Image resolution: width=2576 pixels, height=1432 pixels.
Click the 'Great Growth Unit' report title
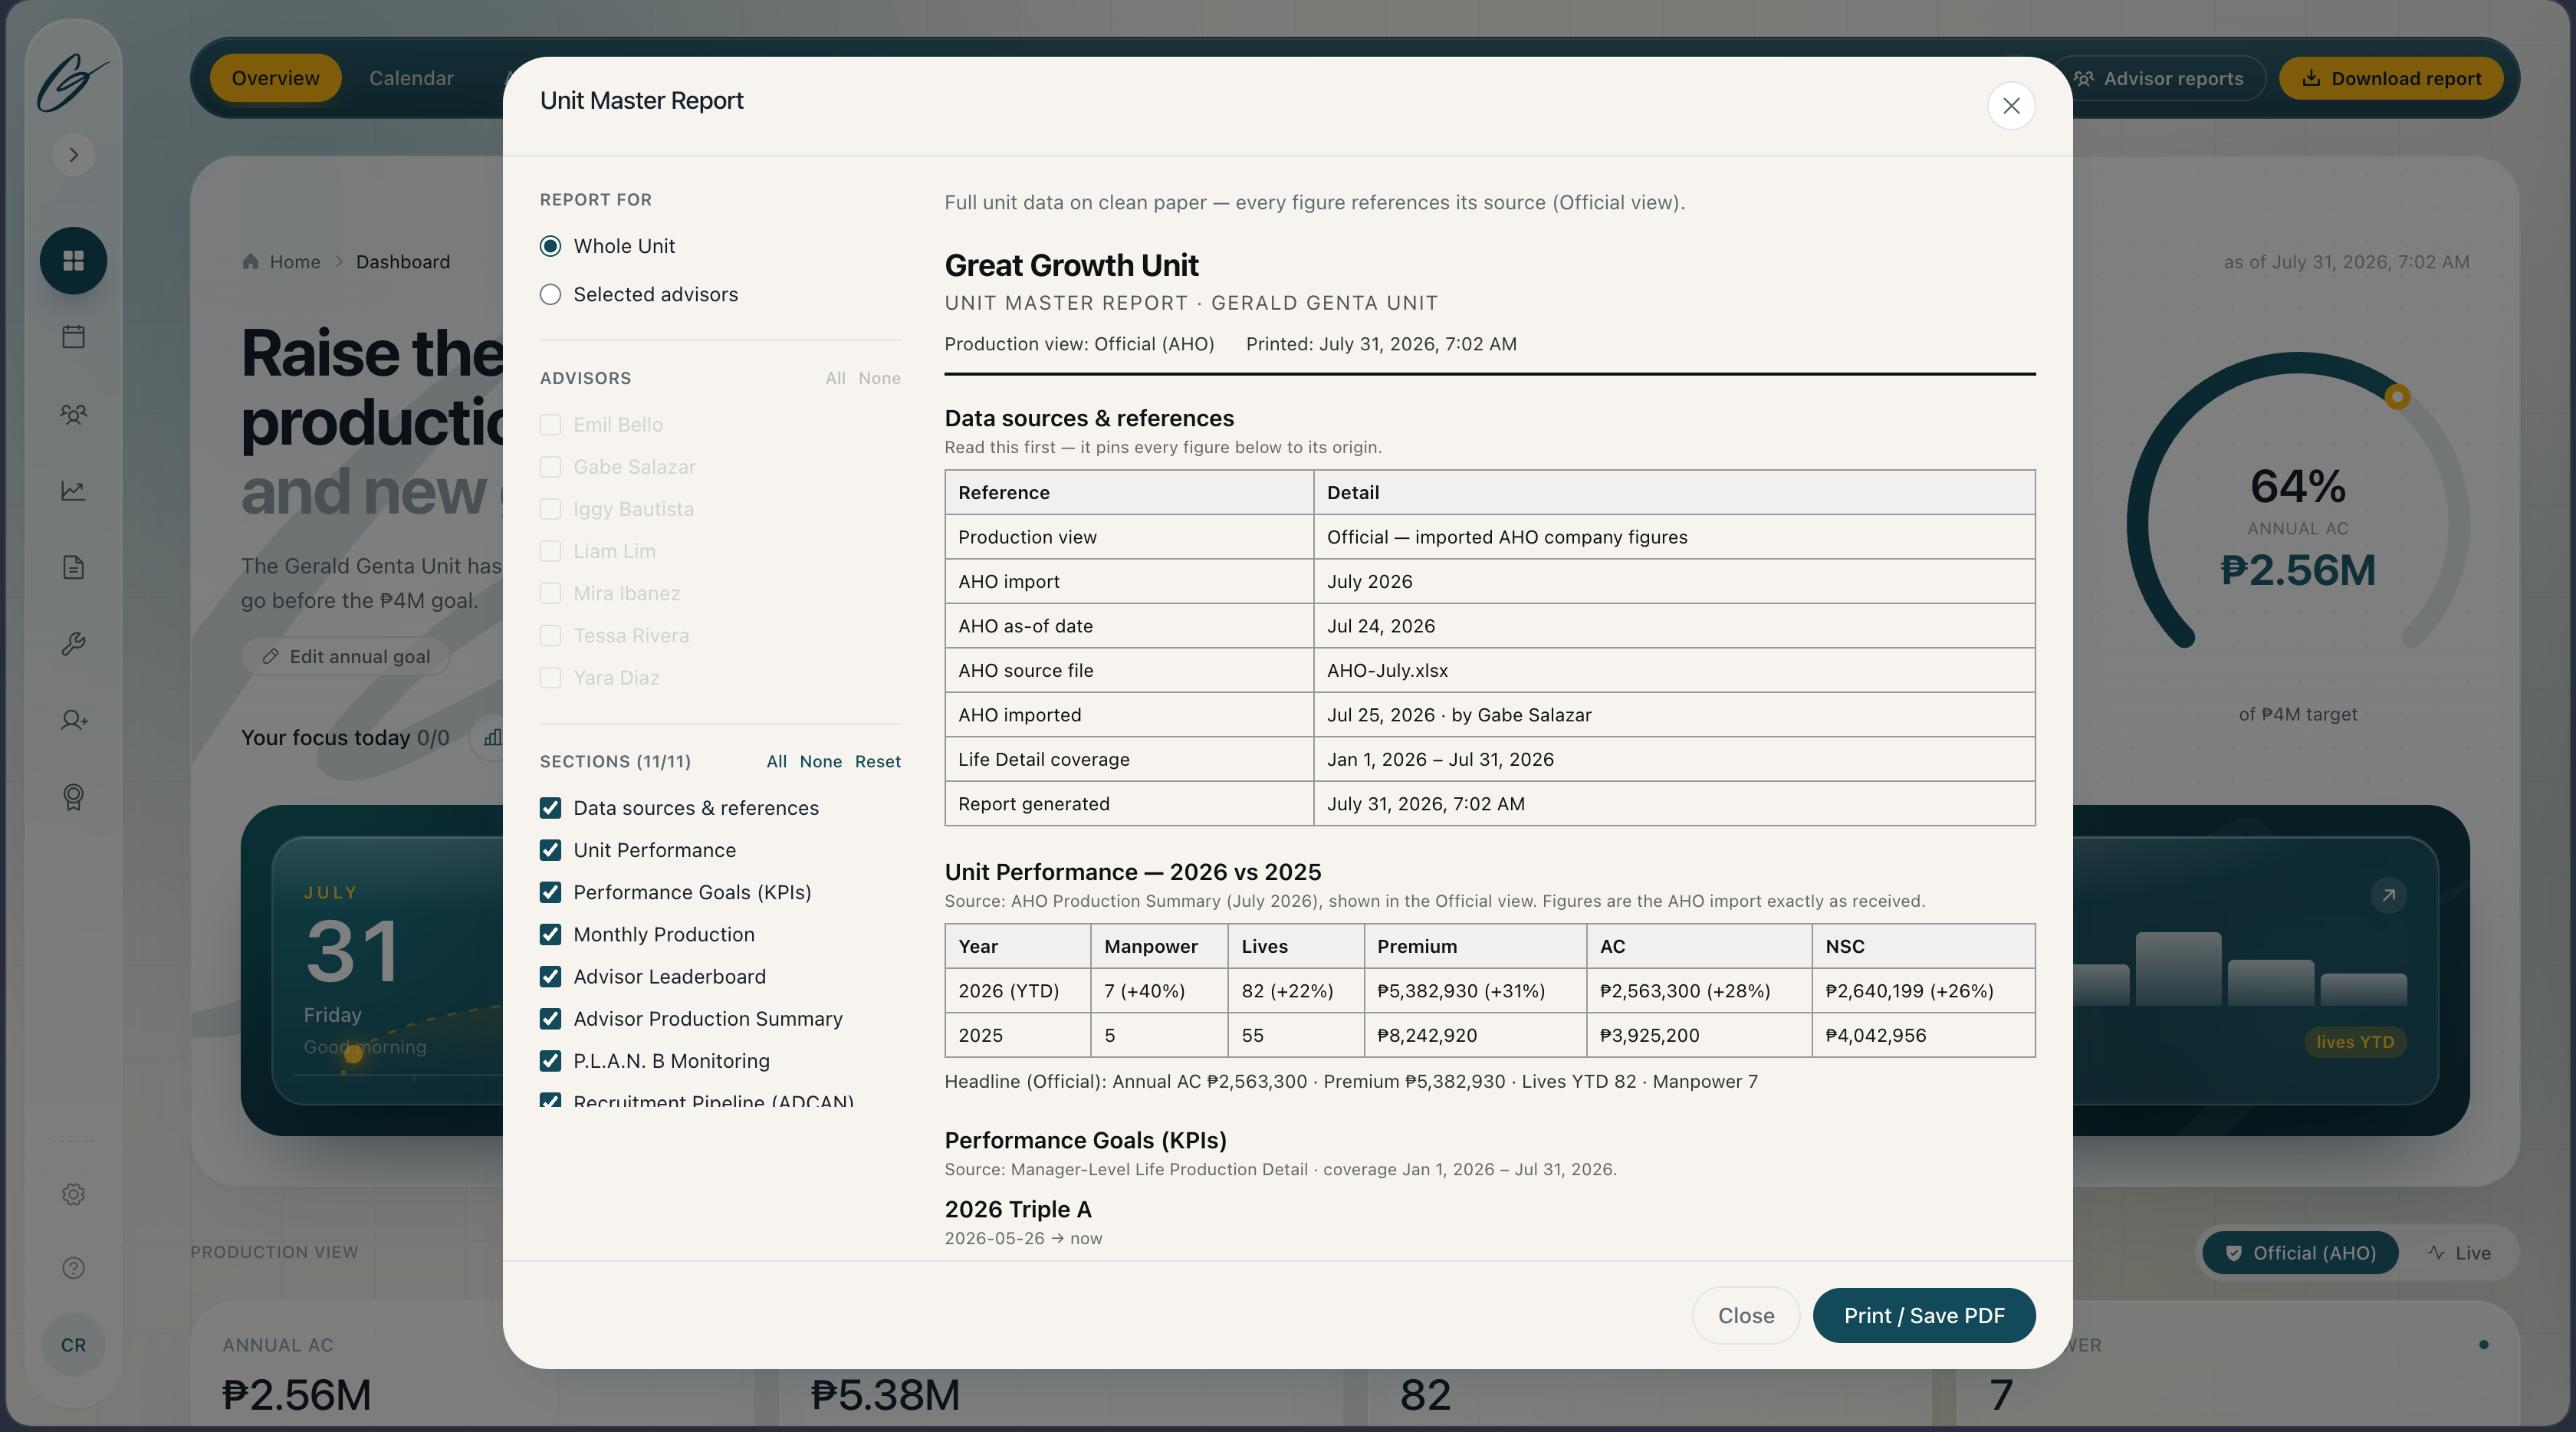[1071, 265]
